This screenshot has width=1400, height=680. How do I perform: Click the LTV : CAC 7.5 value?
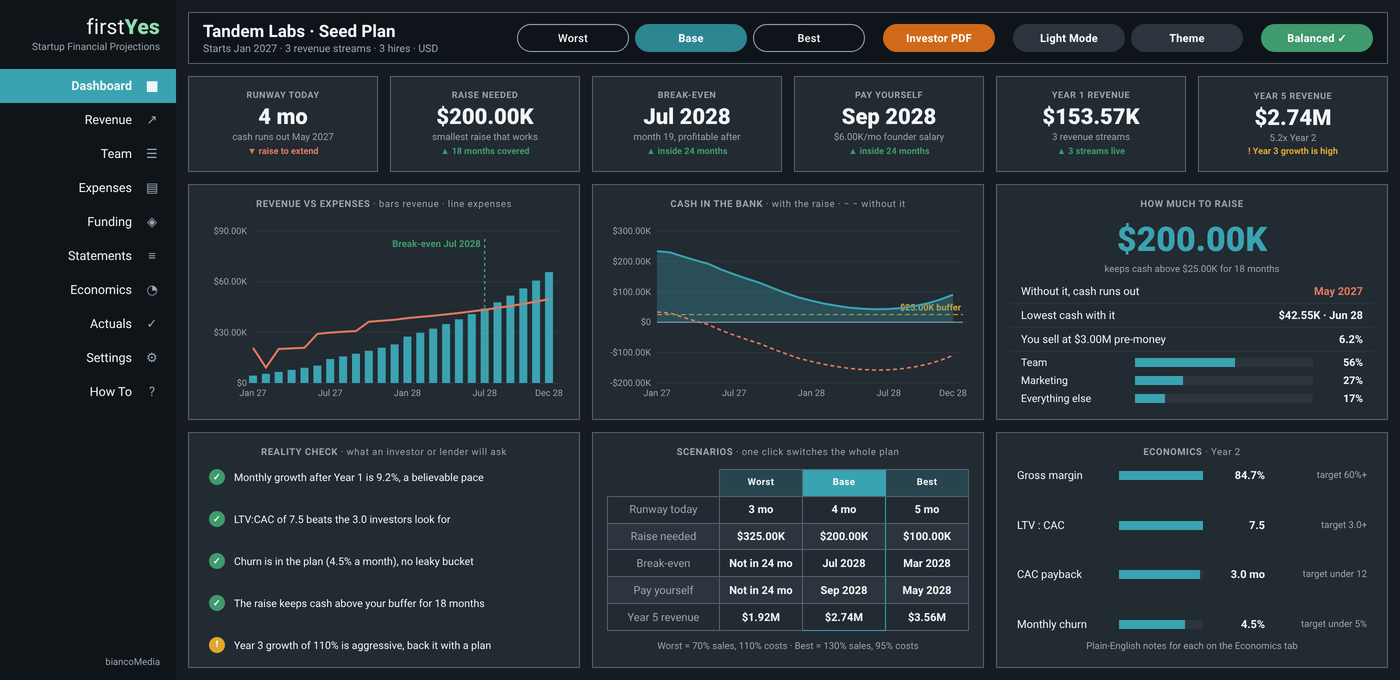pyautogui.click(x=1257, y=525)
